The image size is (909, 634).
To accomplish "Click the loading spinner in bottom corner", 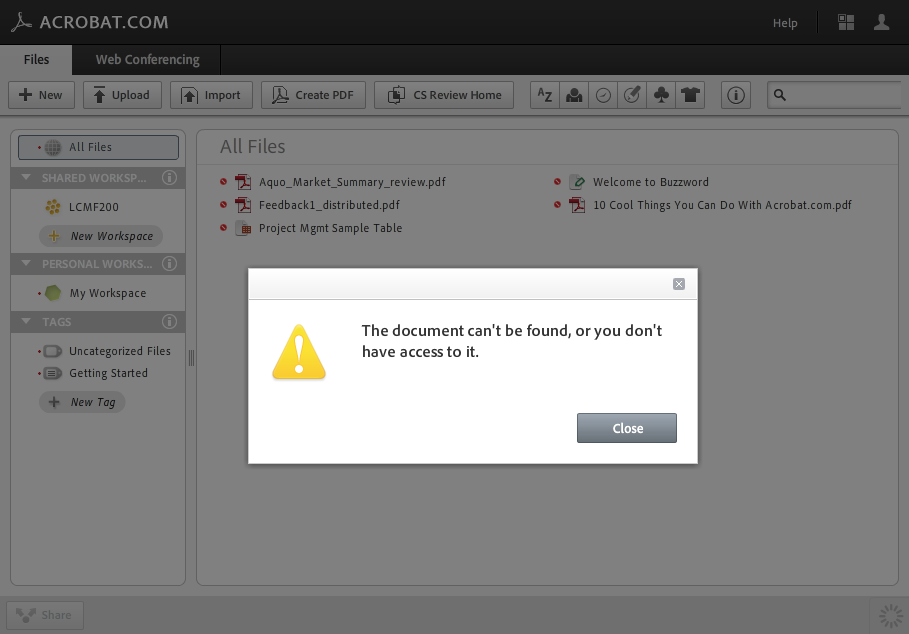I will [x=890, y=616].
